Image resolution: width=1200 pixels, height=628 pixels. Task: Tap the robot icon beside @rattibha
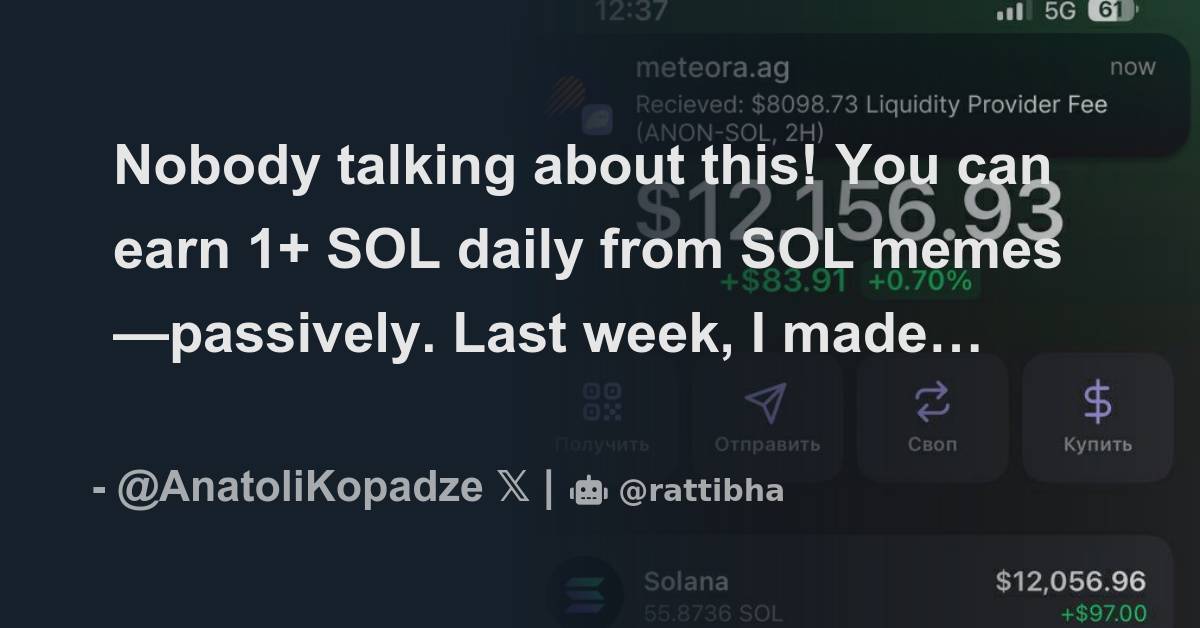click(x=591, y=489)
